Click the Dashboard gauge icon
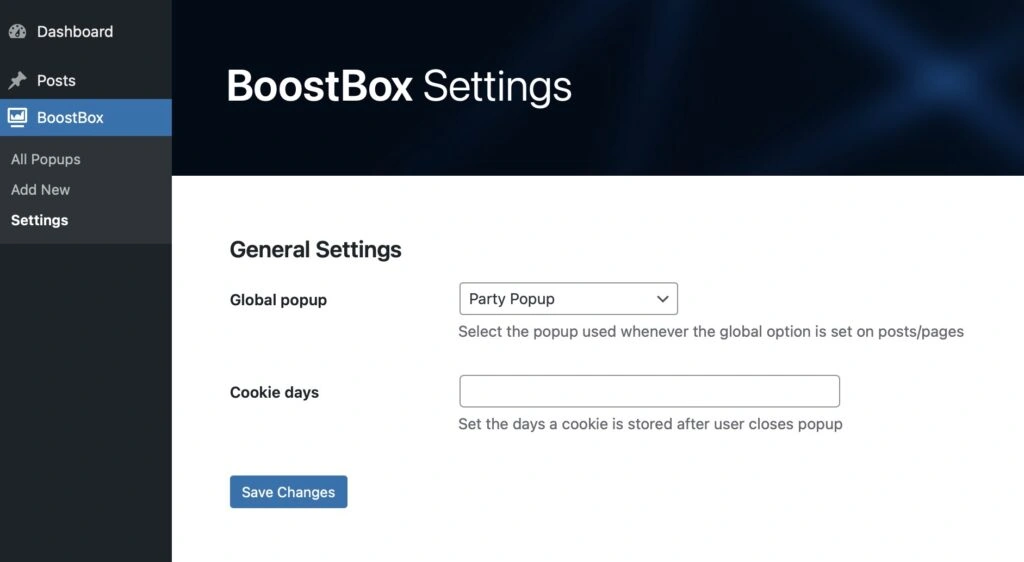Viewport: 1024px width, 562px height. point(18,31)
